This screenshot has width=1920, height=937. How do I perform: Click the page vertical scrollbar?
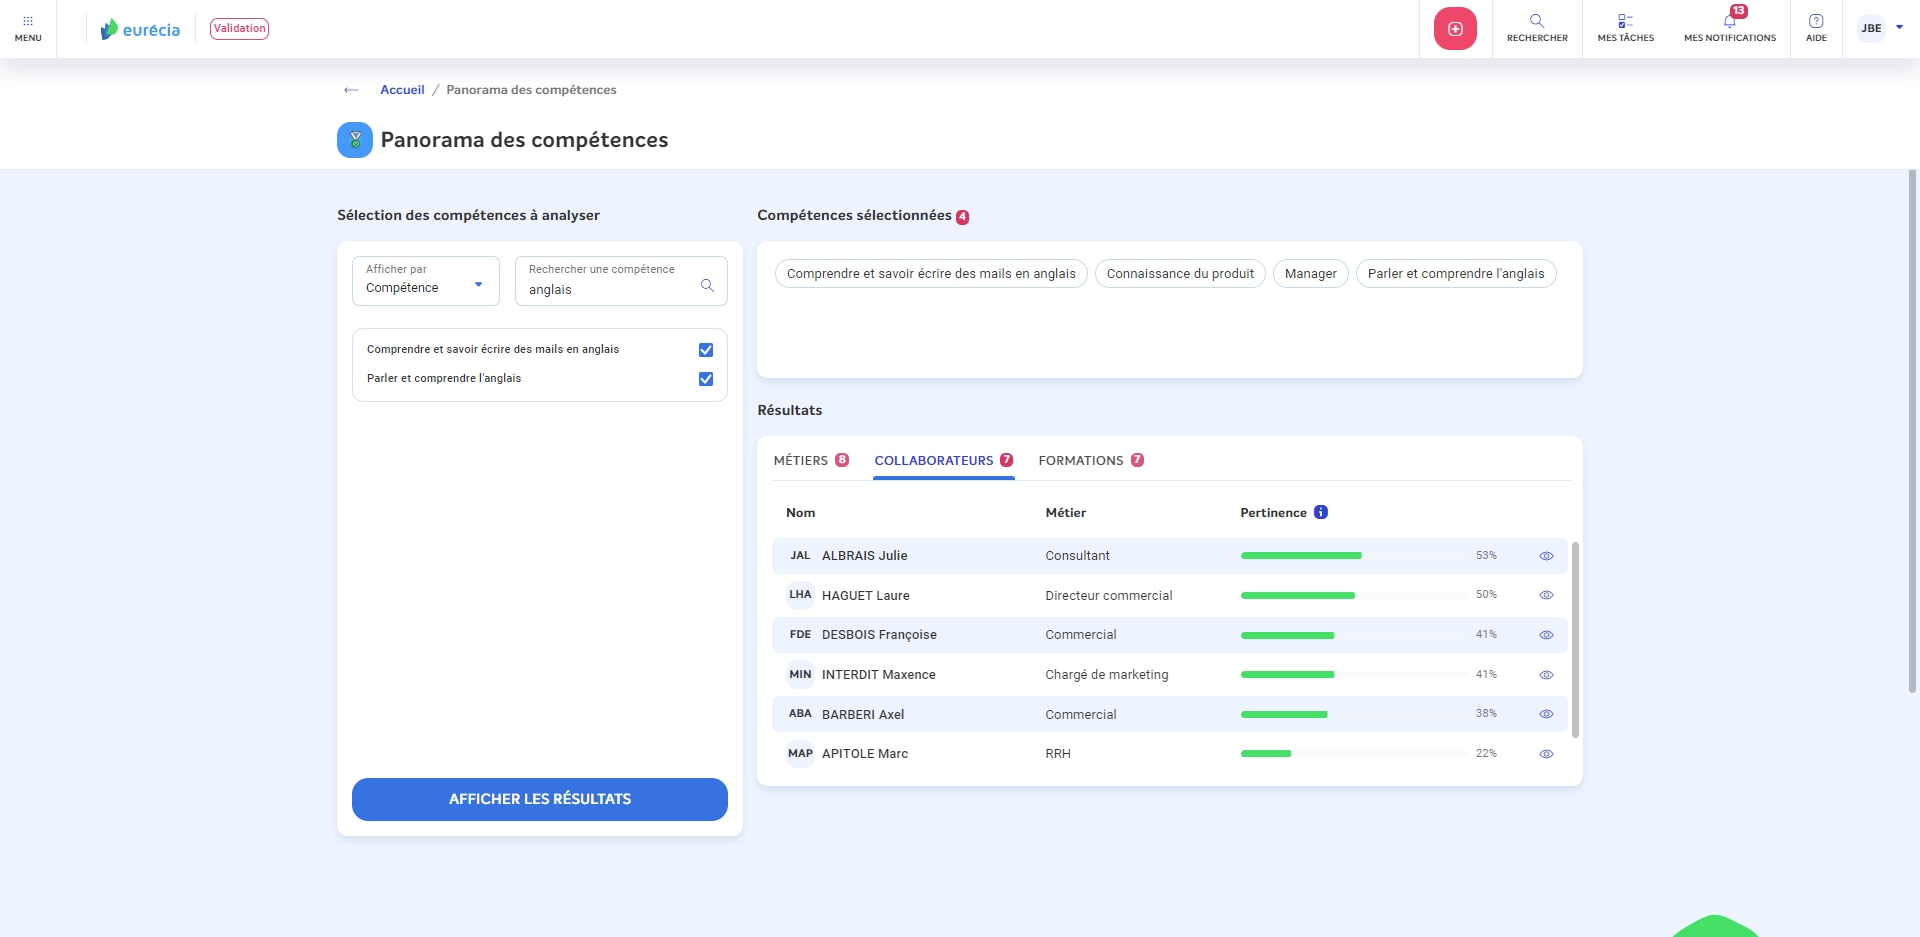point(1913,430)
